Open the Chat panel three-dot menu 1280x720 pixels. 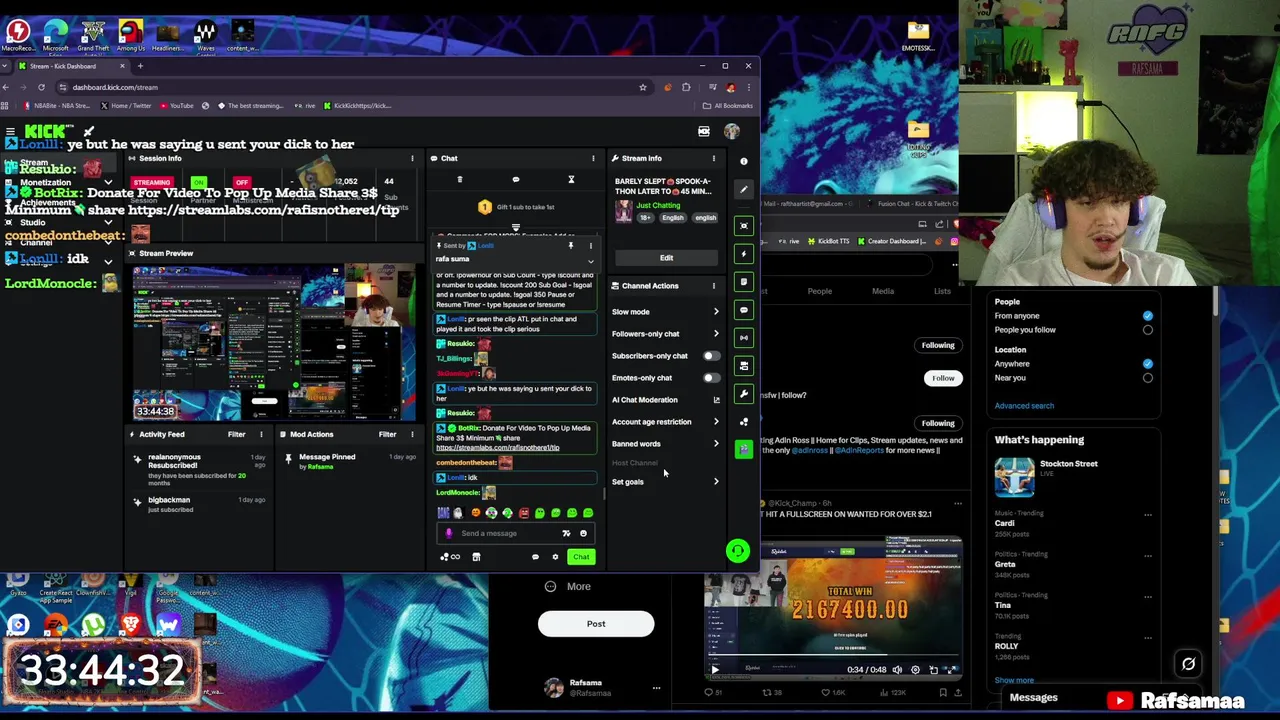click(x=593, y=158)
